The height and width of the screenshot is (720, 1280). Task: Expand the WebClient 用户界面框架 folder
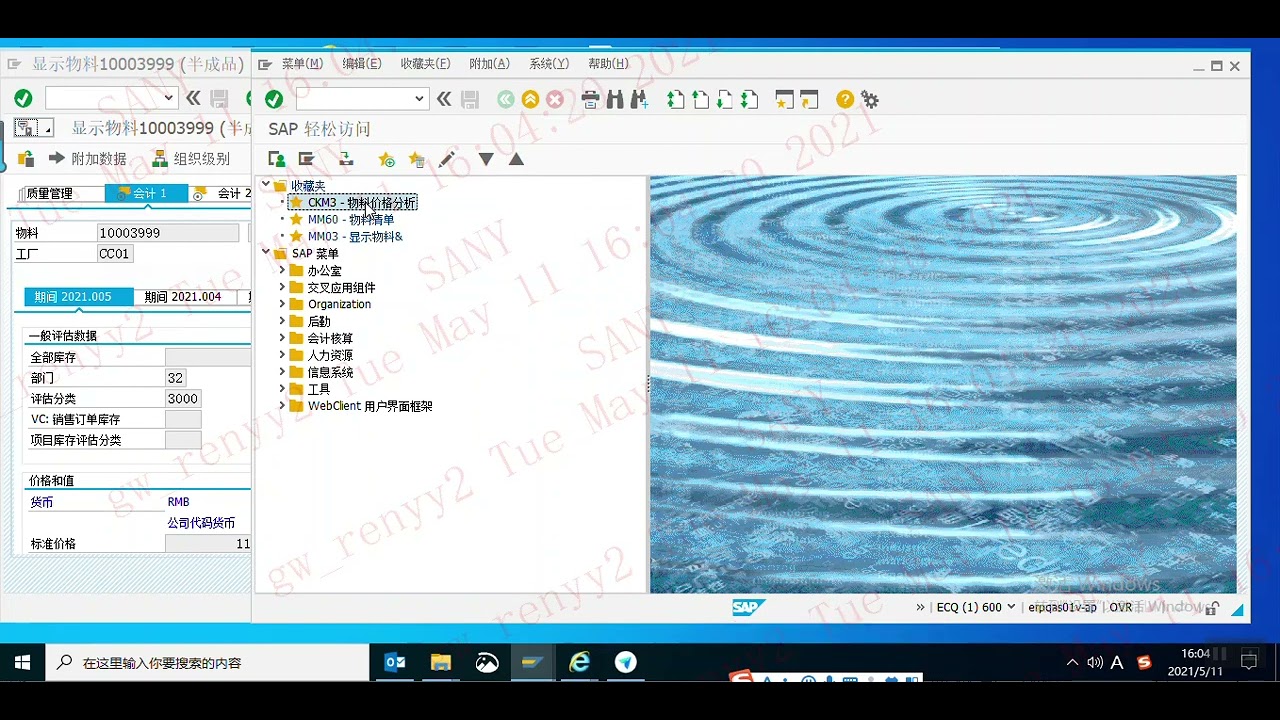click(x=282, y=406)
